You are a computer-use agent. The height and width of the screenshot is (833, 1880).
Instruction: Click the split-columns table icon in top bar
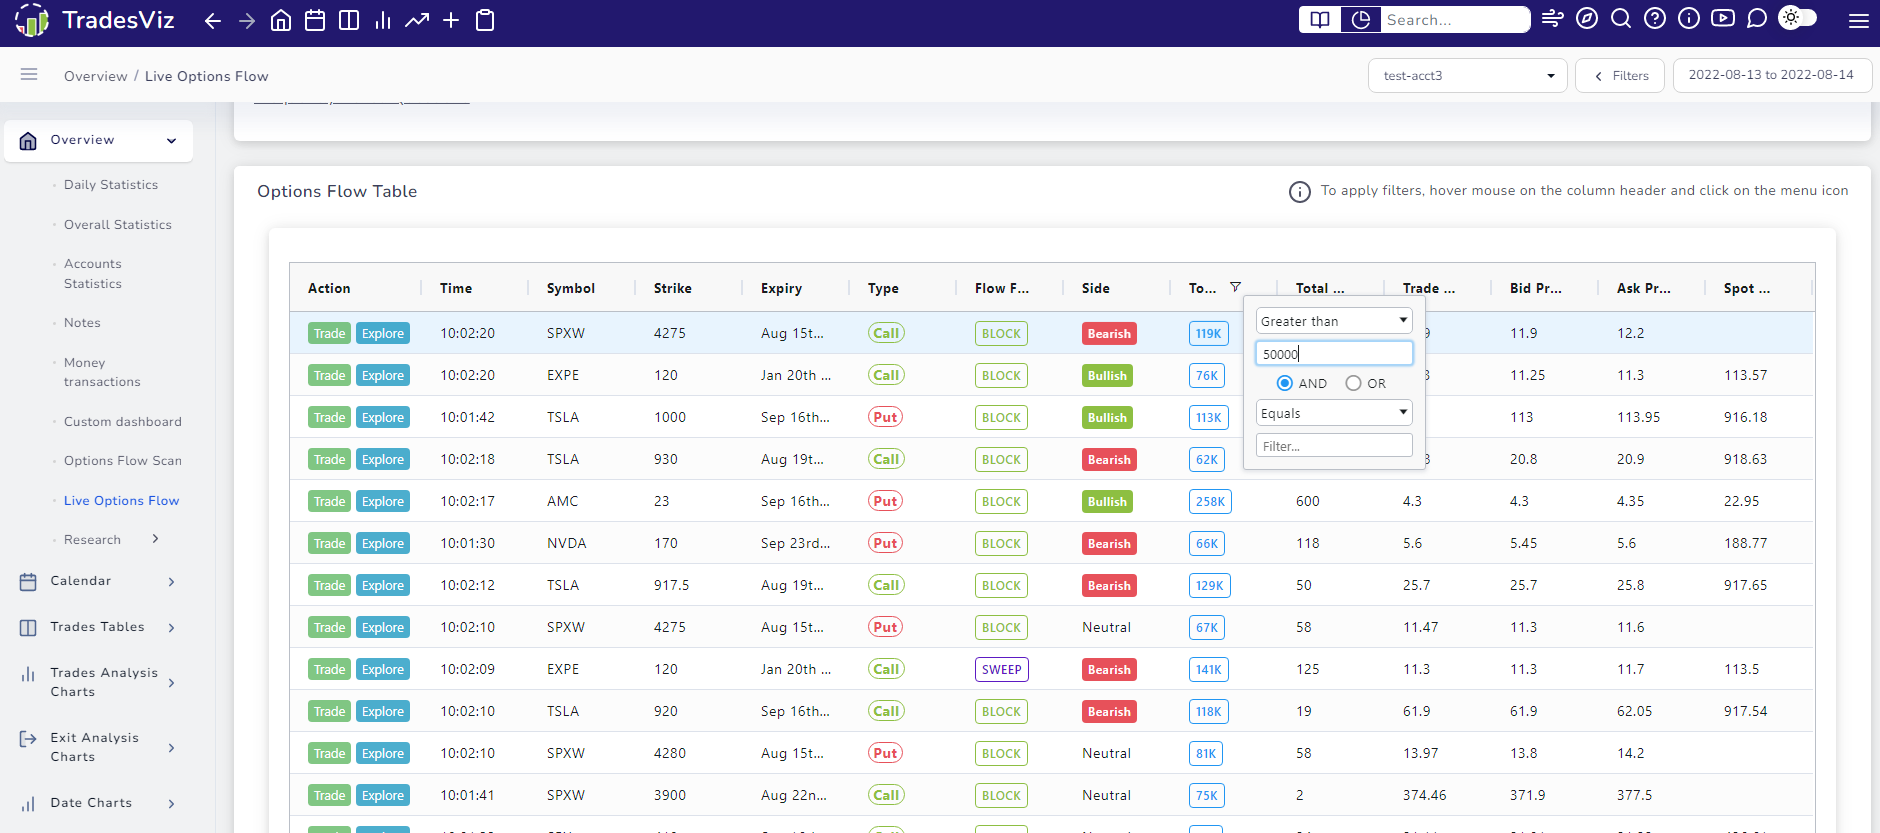pyautogui.click(x=349, y=20)
